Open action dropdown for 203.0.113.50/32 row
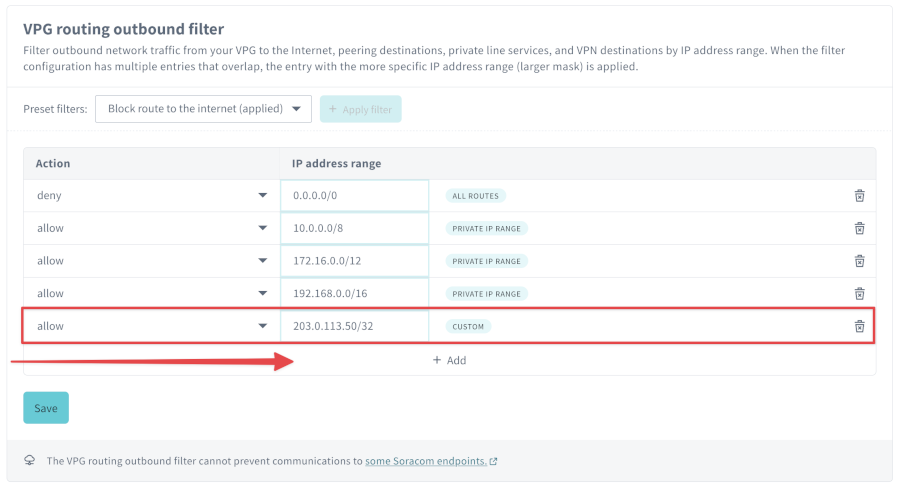Image resolution: width=900 pixels, height=486 pixels. [152, 326]
